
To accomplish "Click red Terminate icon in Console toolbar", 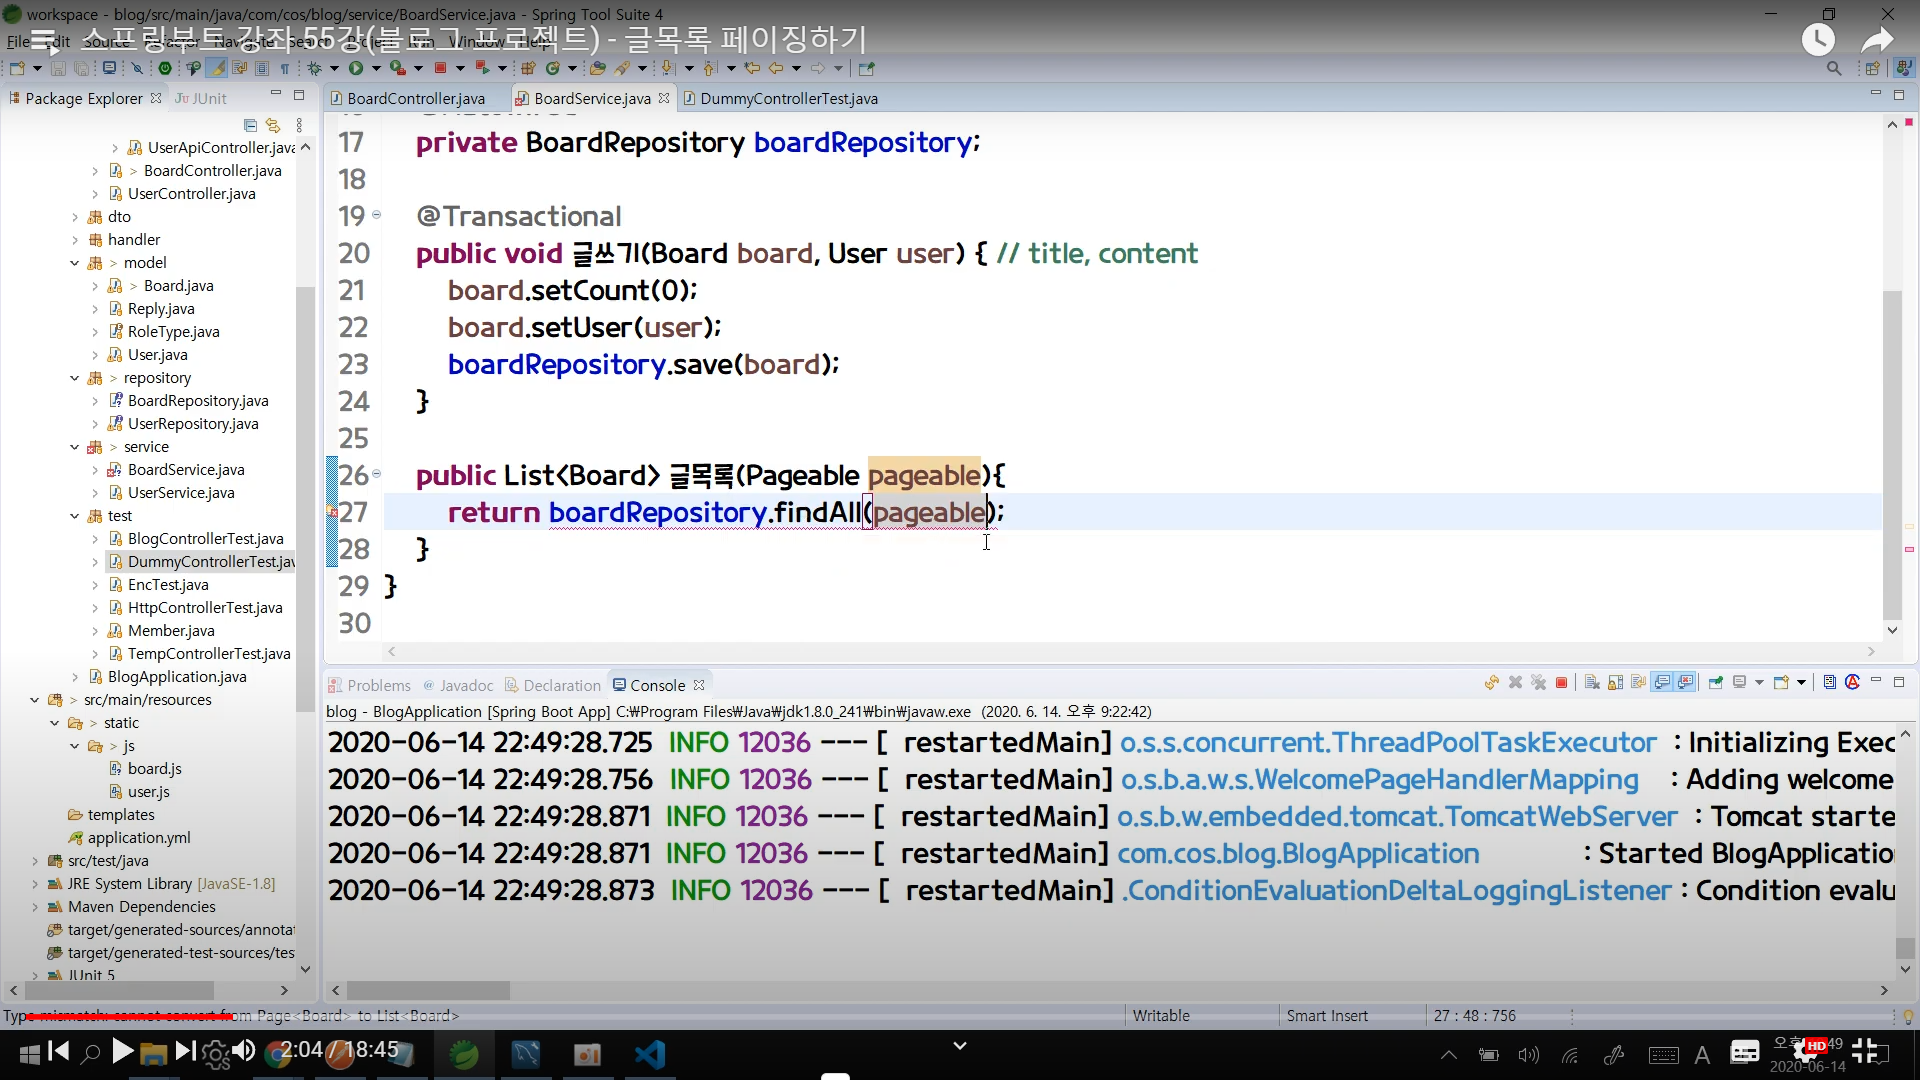I will tap(1561, 683).
